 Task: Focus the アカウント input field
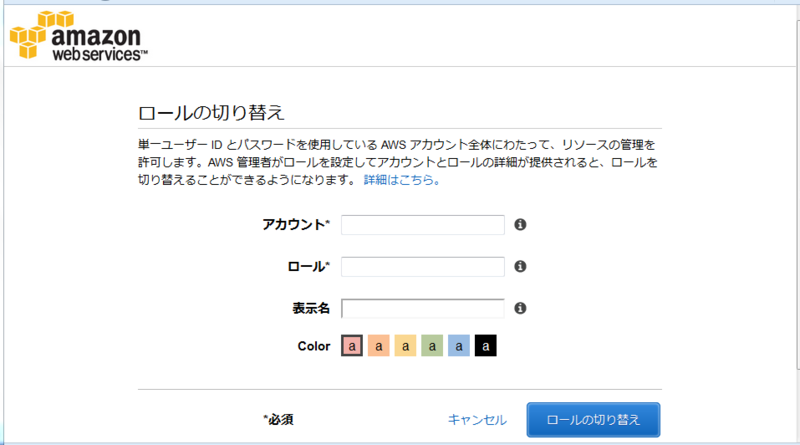pyautogui.click(x=422, y=225)
